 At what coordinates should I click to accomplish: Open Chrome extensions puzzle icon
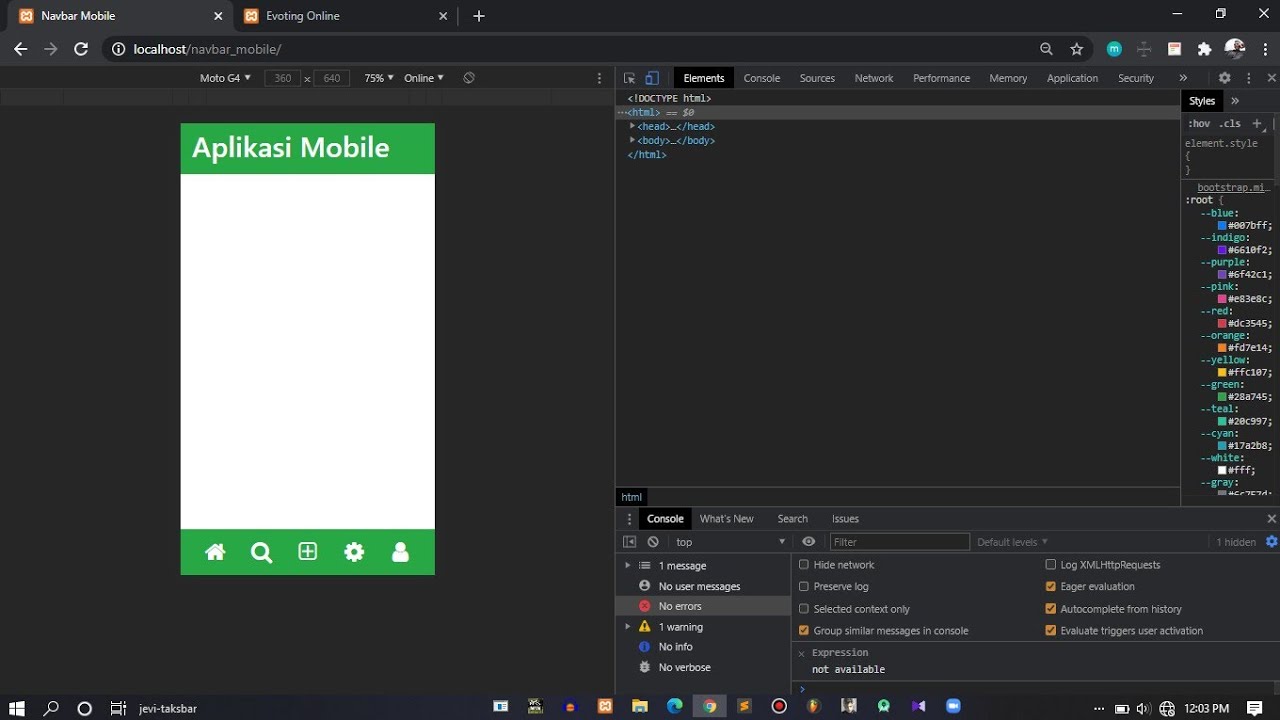(1204, 49)
